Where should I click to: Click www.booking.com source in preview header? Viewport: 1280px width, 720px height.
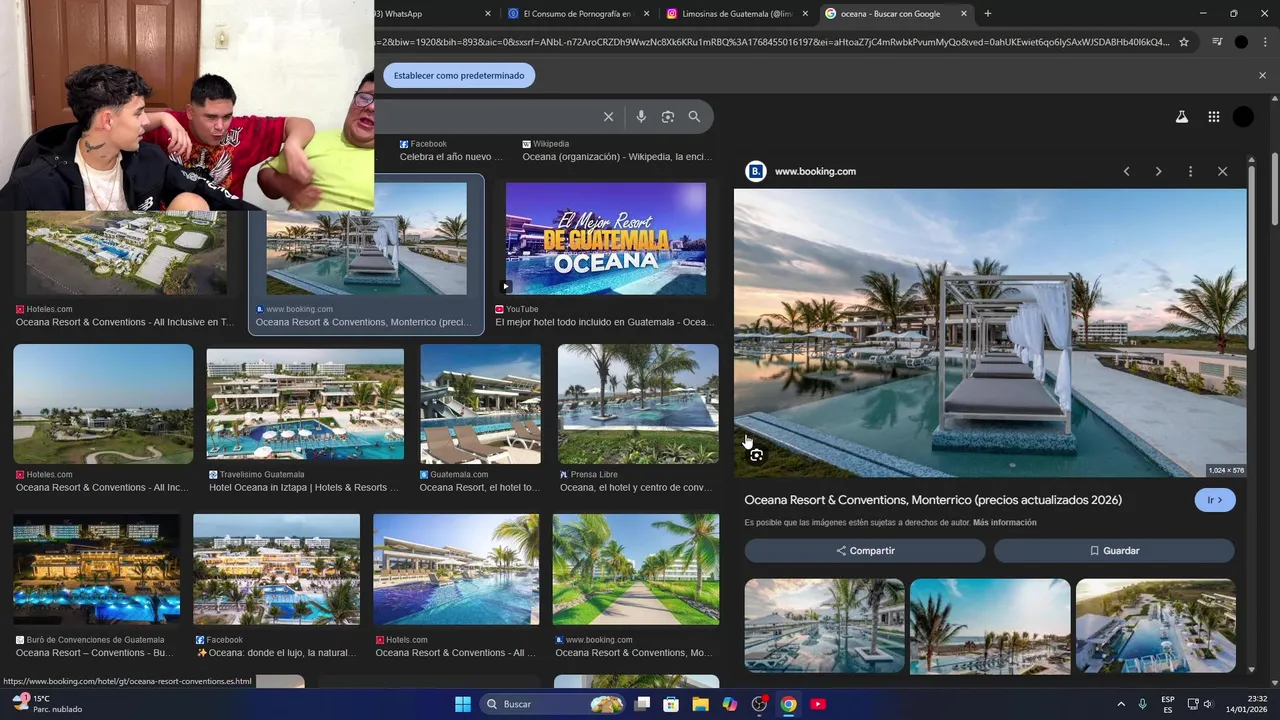tap(815, 171)
